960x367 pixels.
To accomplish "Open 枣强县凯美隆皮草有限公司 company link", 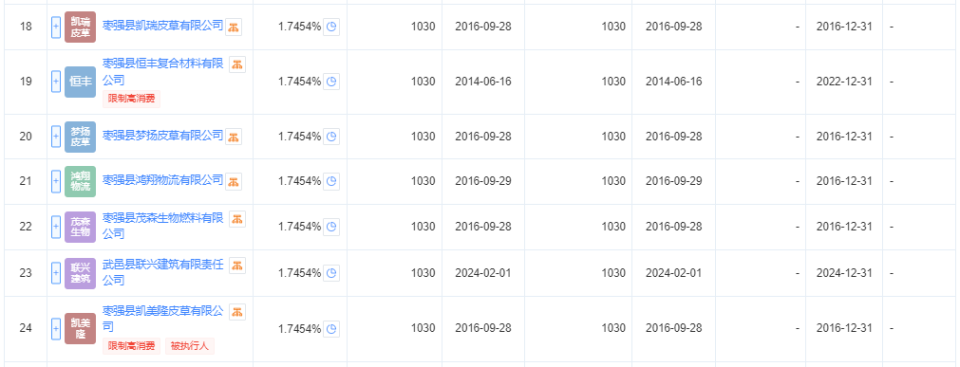I will click(163, 319).
